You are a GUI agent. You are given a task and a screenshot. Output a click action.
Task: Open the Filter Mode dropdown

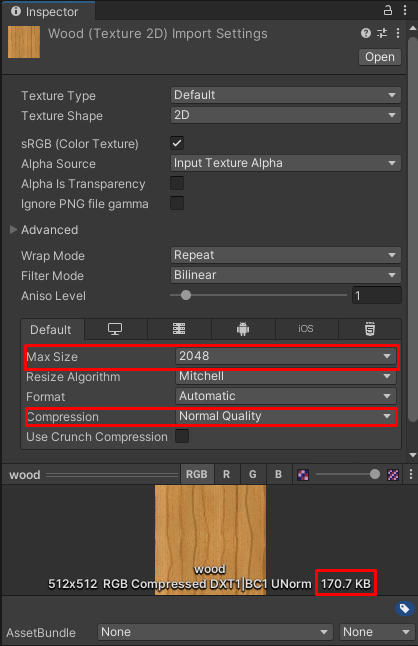pos(285,275)
